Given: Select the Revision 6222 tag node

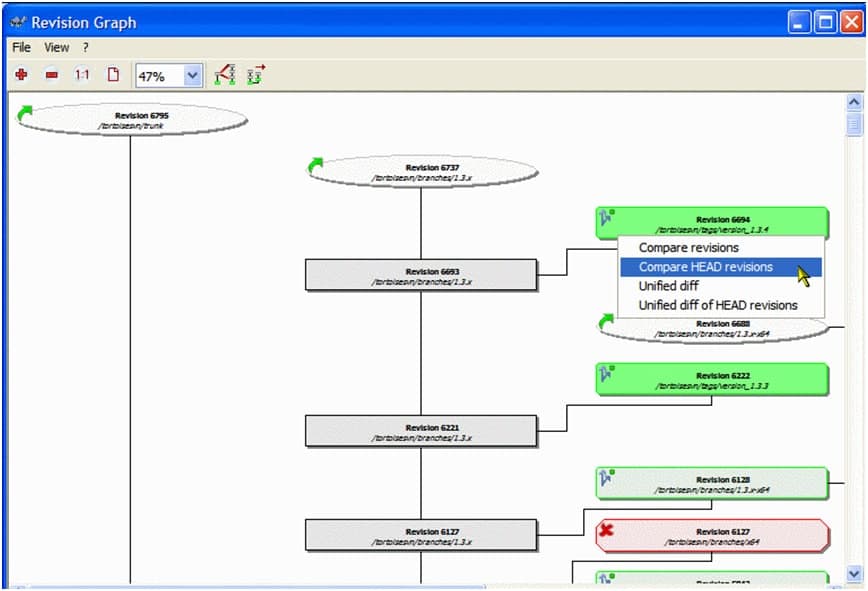Looking at the screenshot, I should [713, 380].
